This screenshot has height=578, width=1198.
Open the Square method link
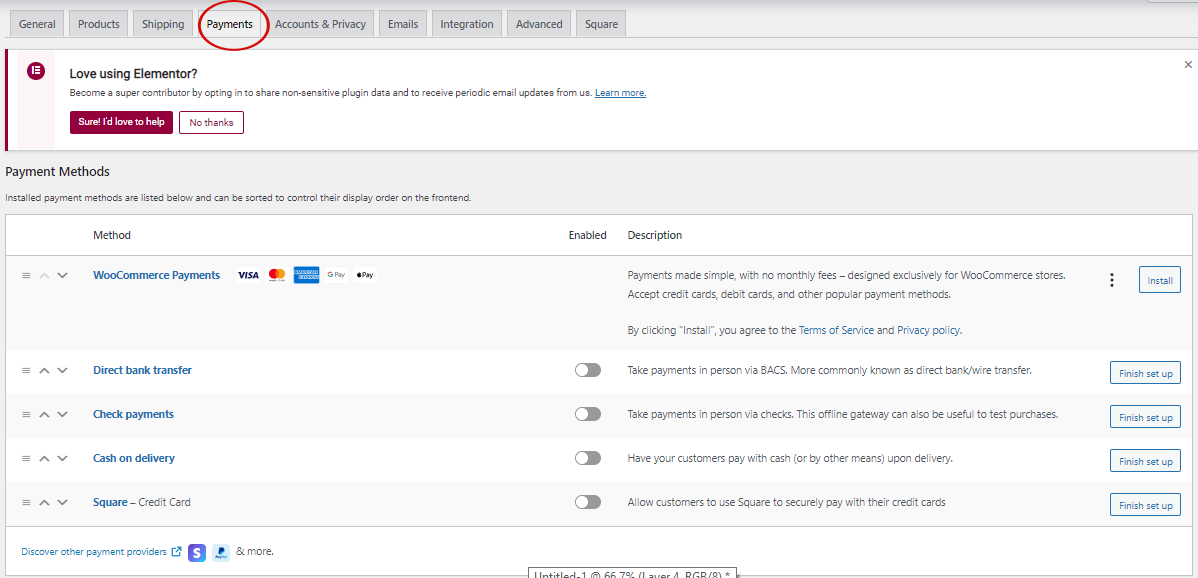click(110, 502)
